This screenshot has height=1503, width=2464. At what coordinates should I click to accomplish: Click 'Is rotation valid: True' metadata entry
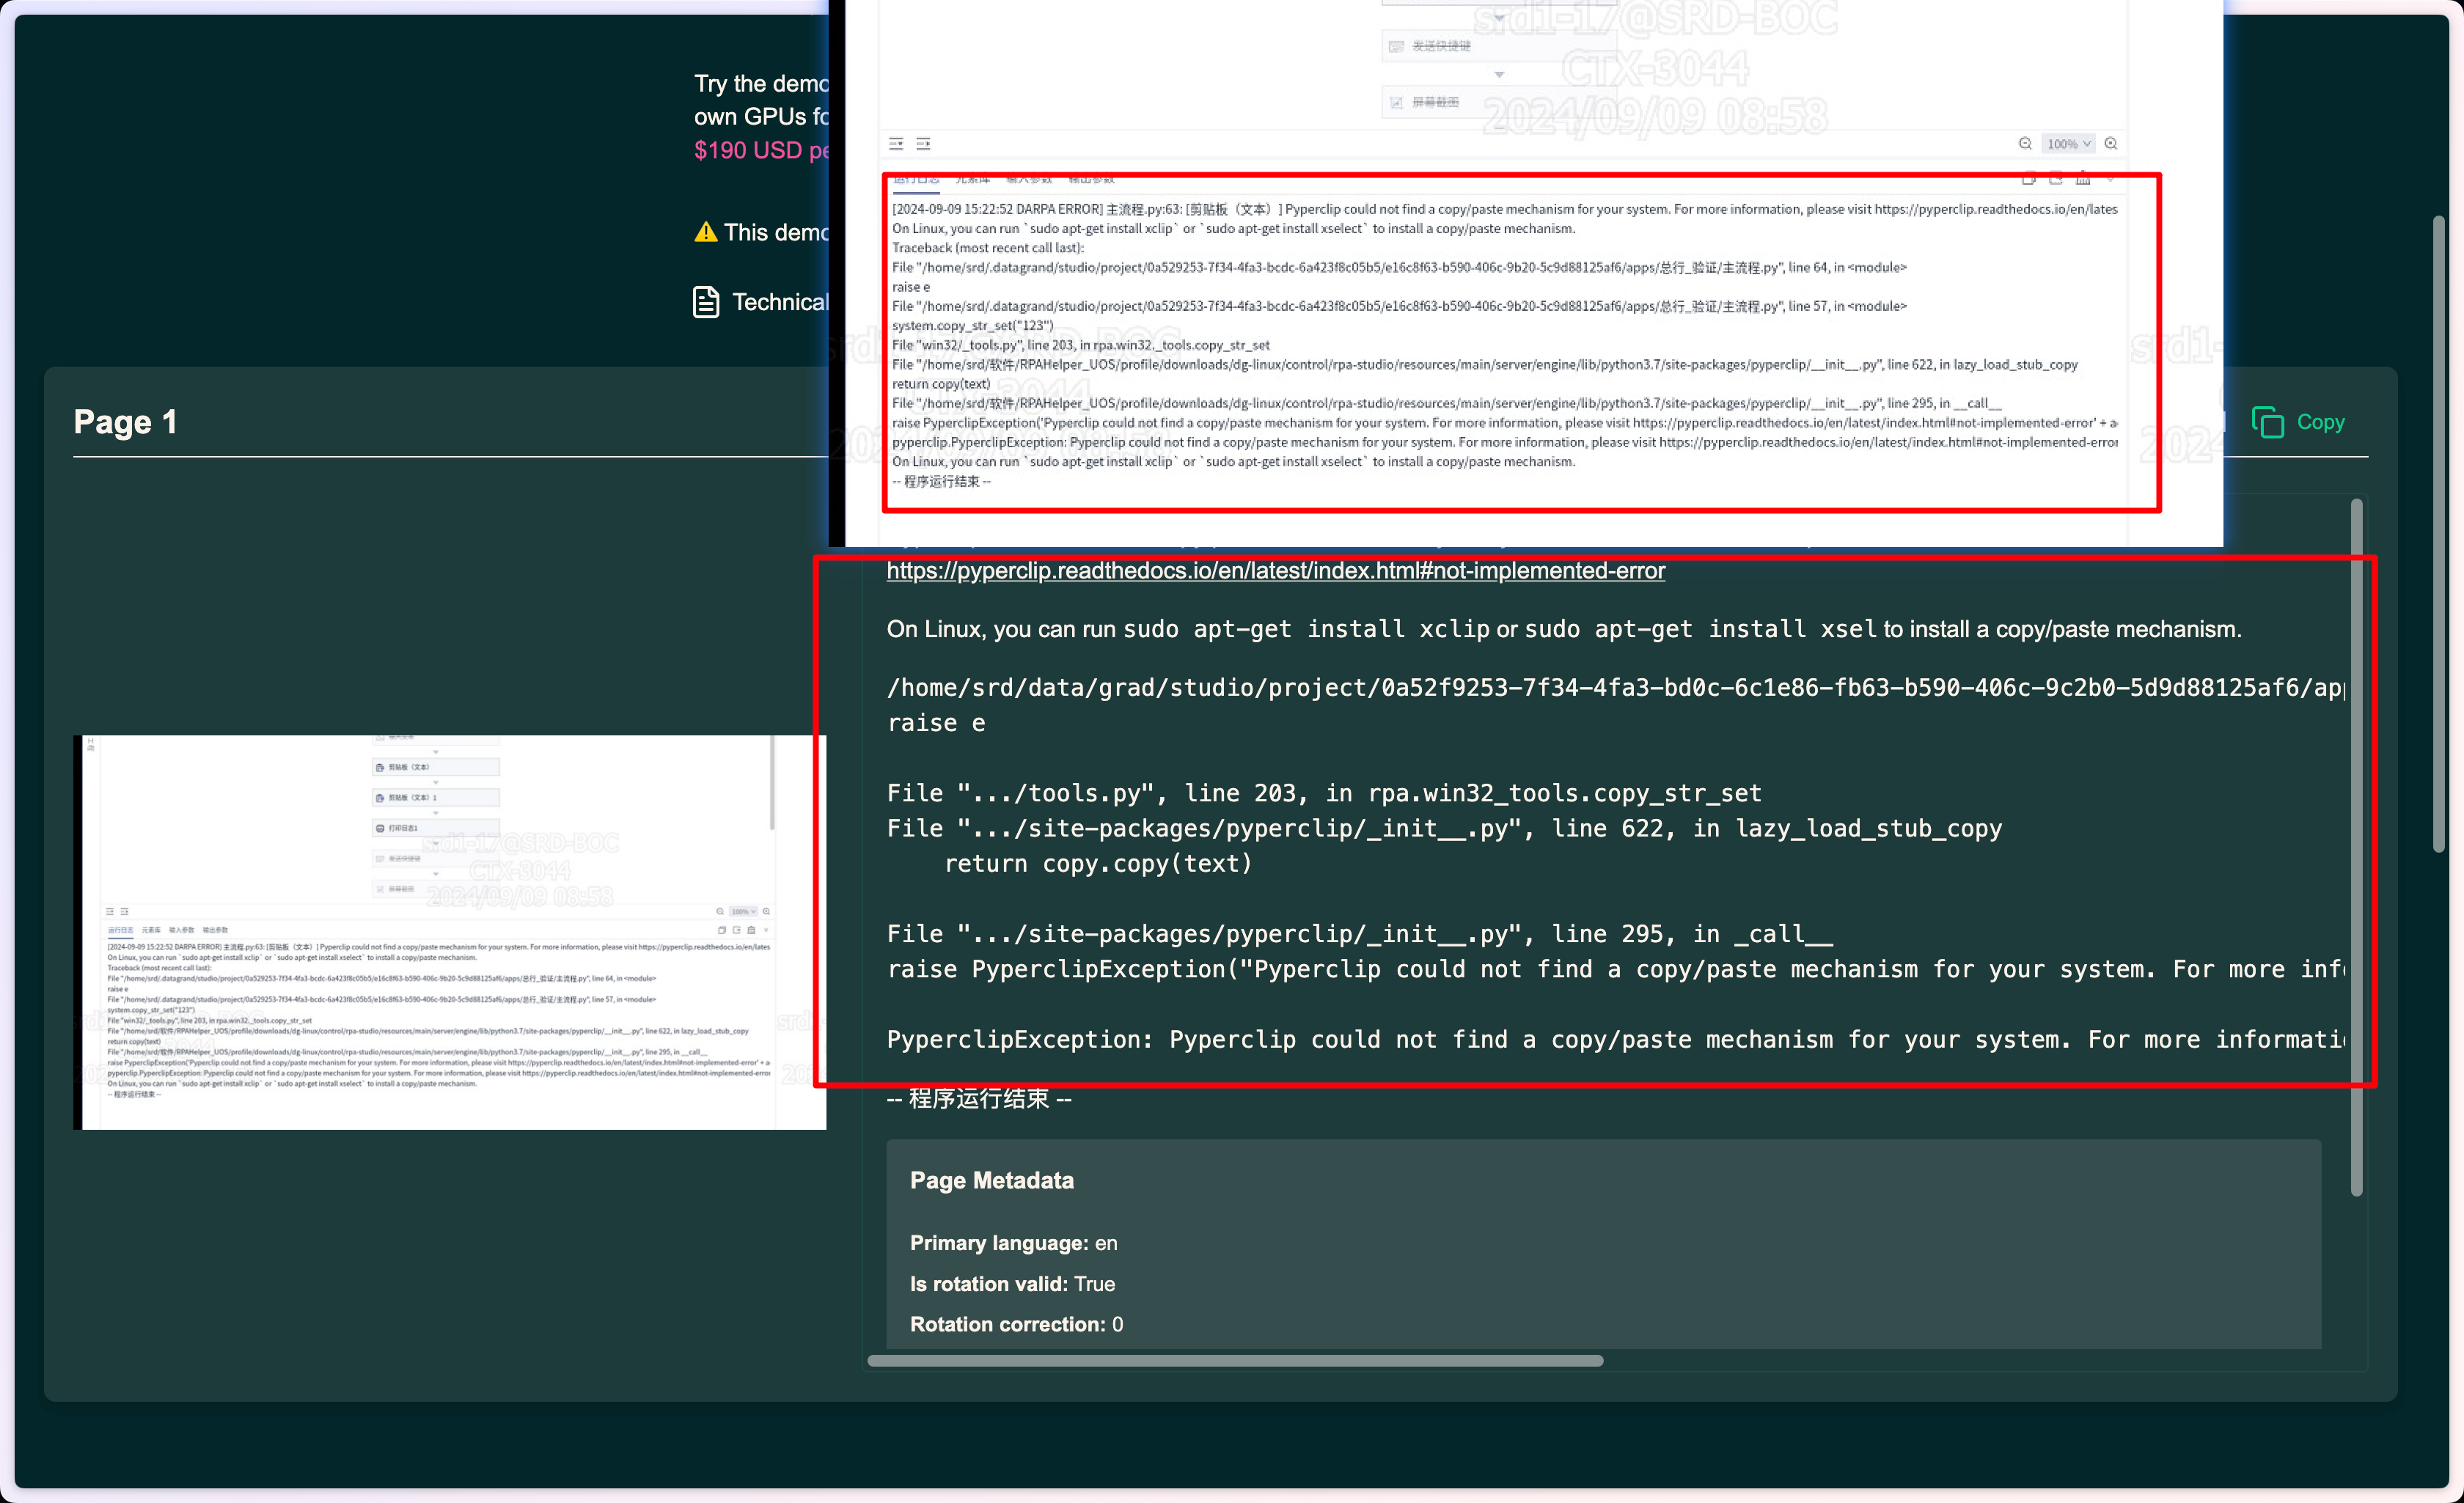click(1012, 1284)
